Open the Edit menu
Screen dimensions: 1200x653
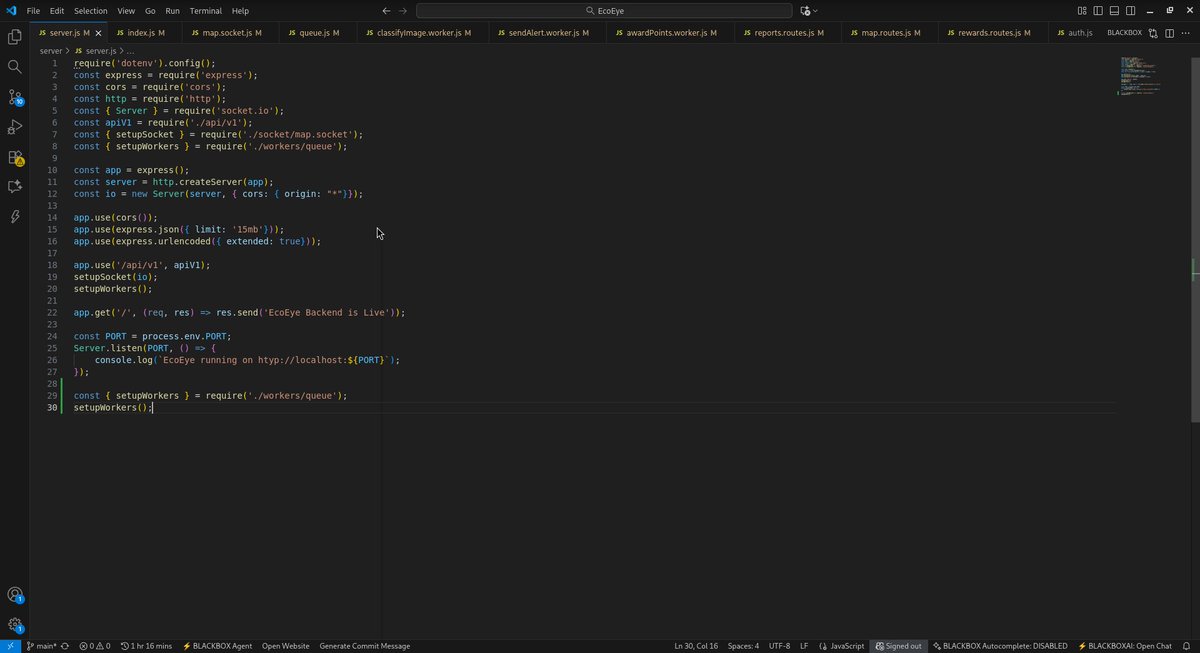57,10
